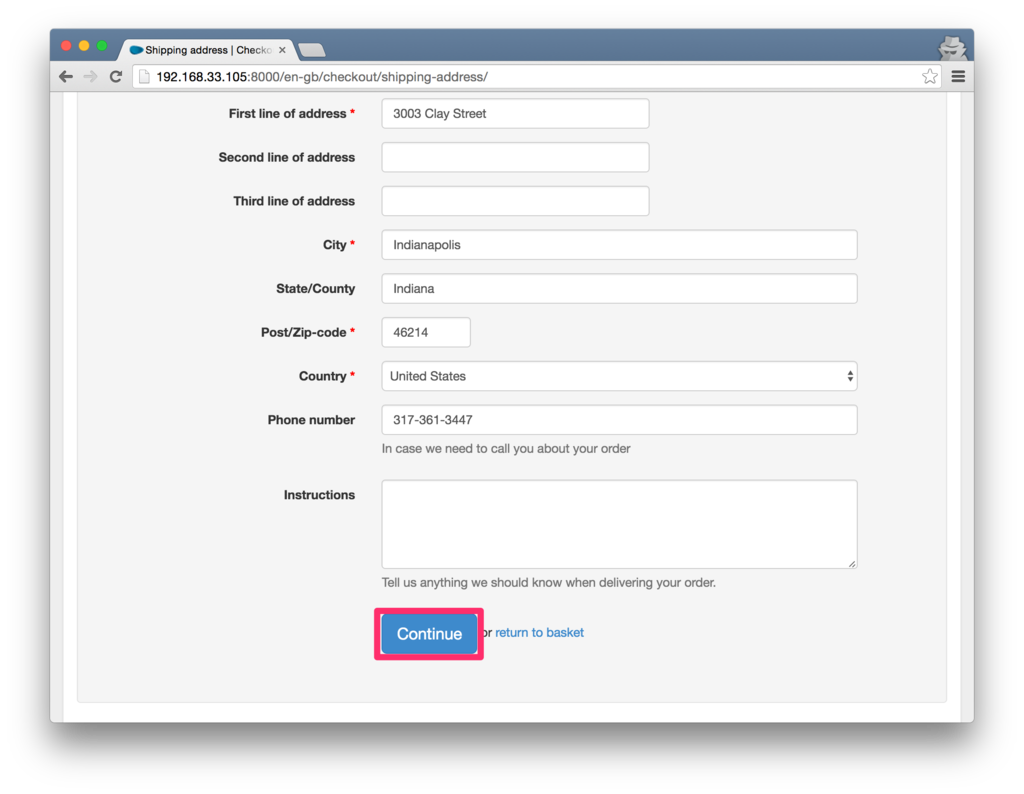Bookmark page with the star icon
The width and height of the screenshot is (1024, 794).
[x=929, y=76]
